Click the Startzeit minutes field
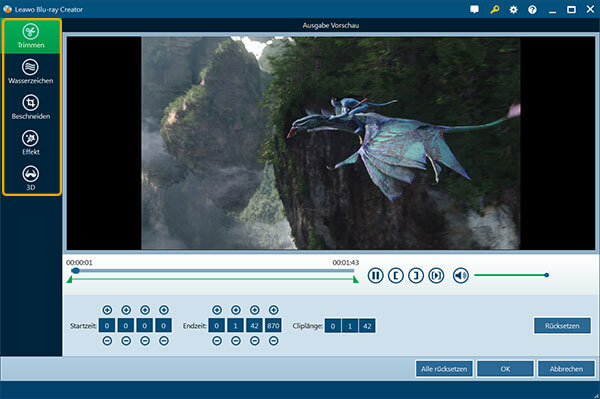 126,326
